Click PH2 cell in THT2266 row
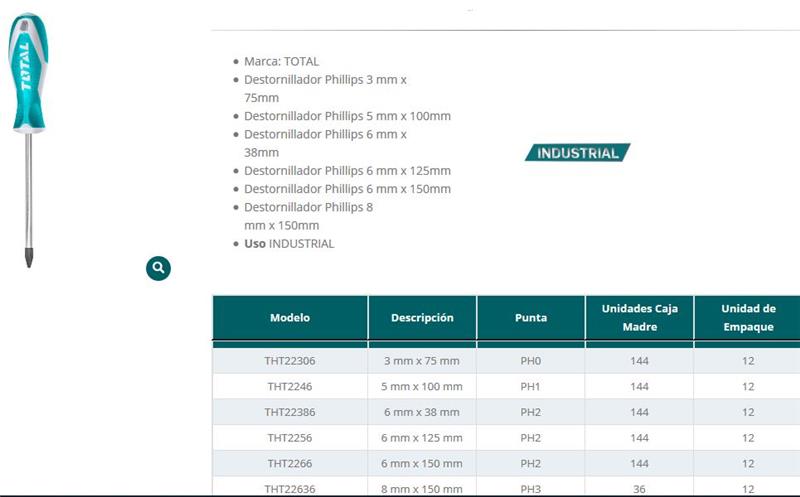The width and height of the screenshot is (800, 497). (531, 463)
